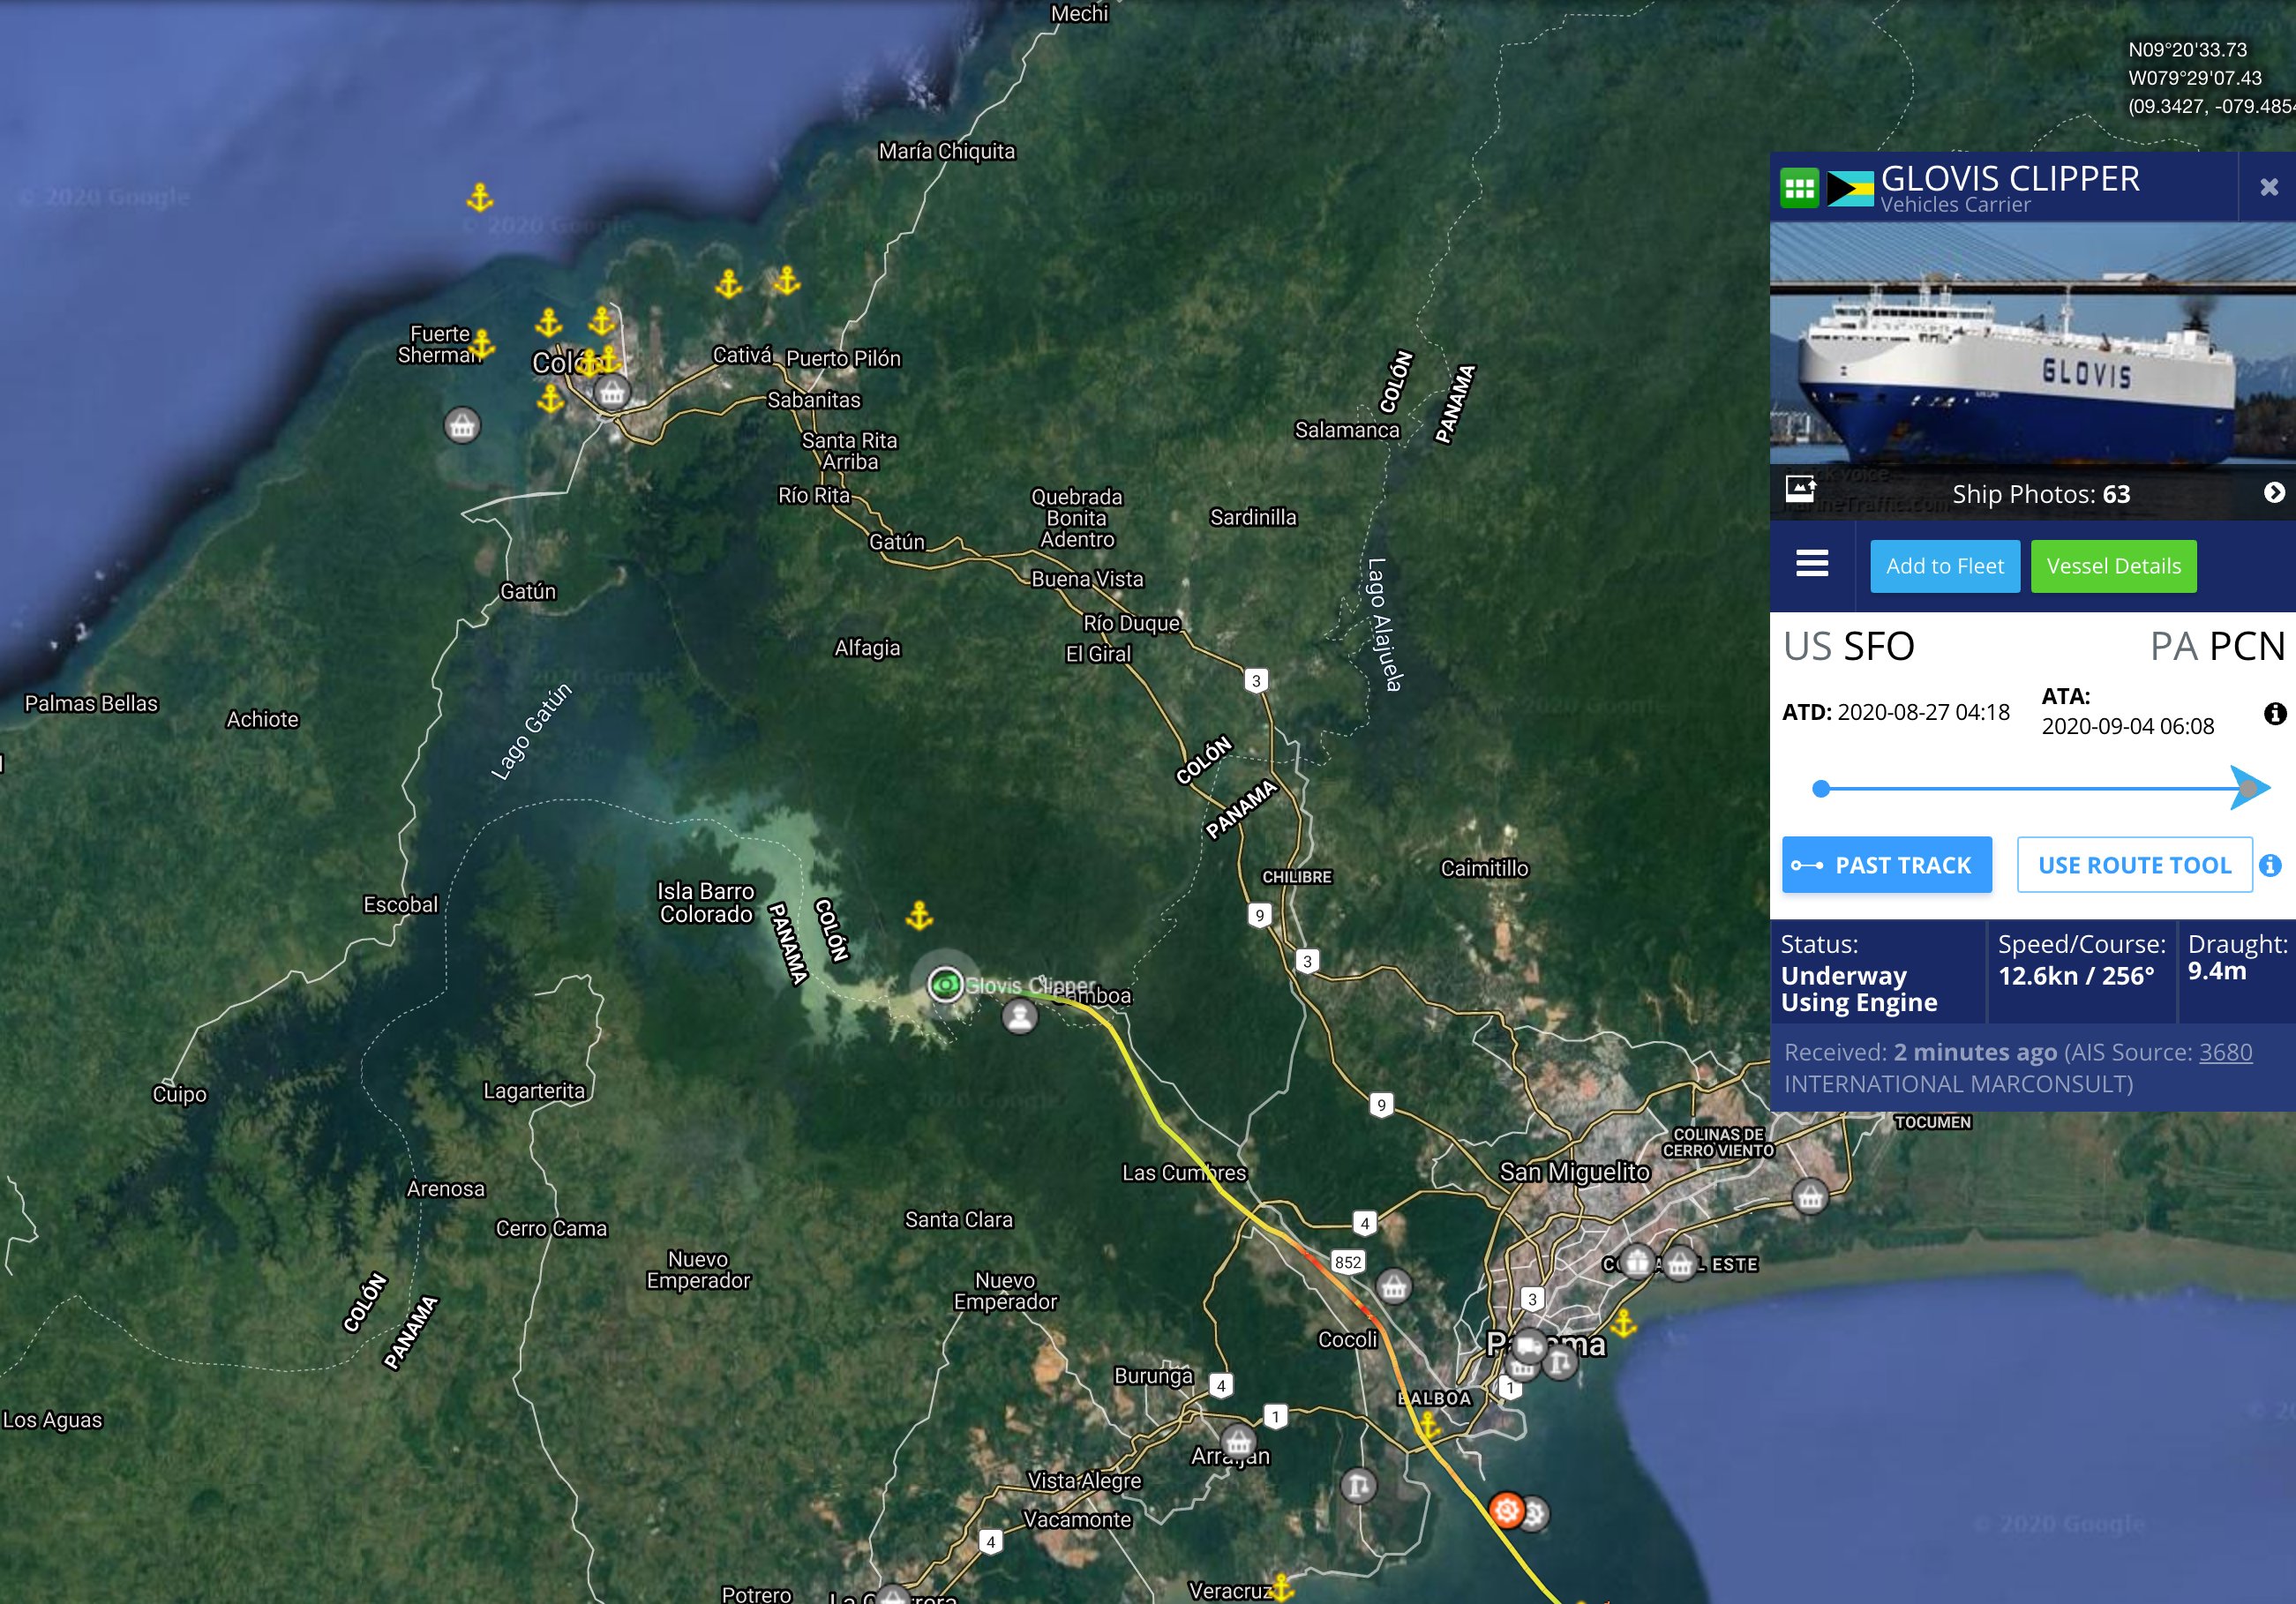Click the anchor icon east of Panama city

[x=1623, y=1324]
